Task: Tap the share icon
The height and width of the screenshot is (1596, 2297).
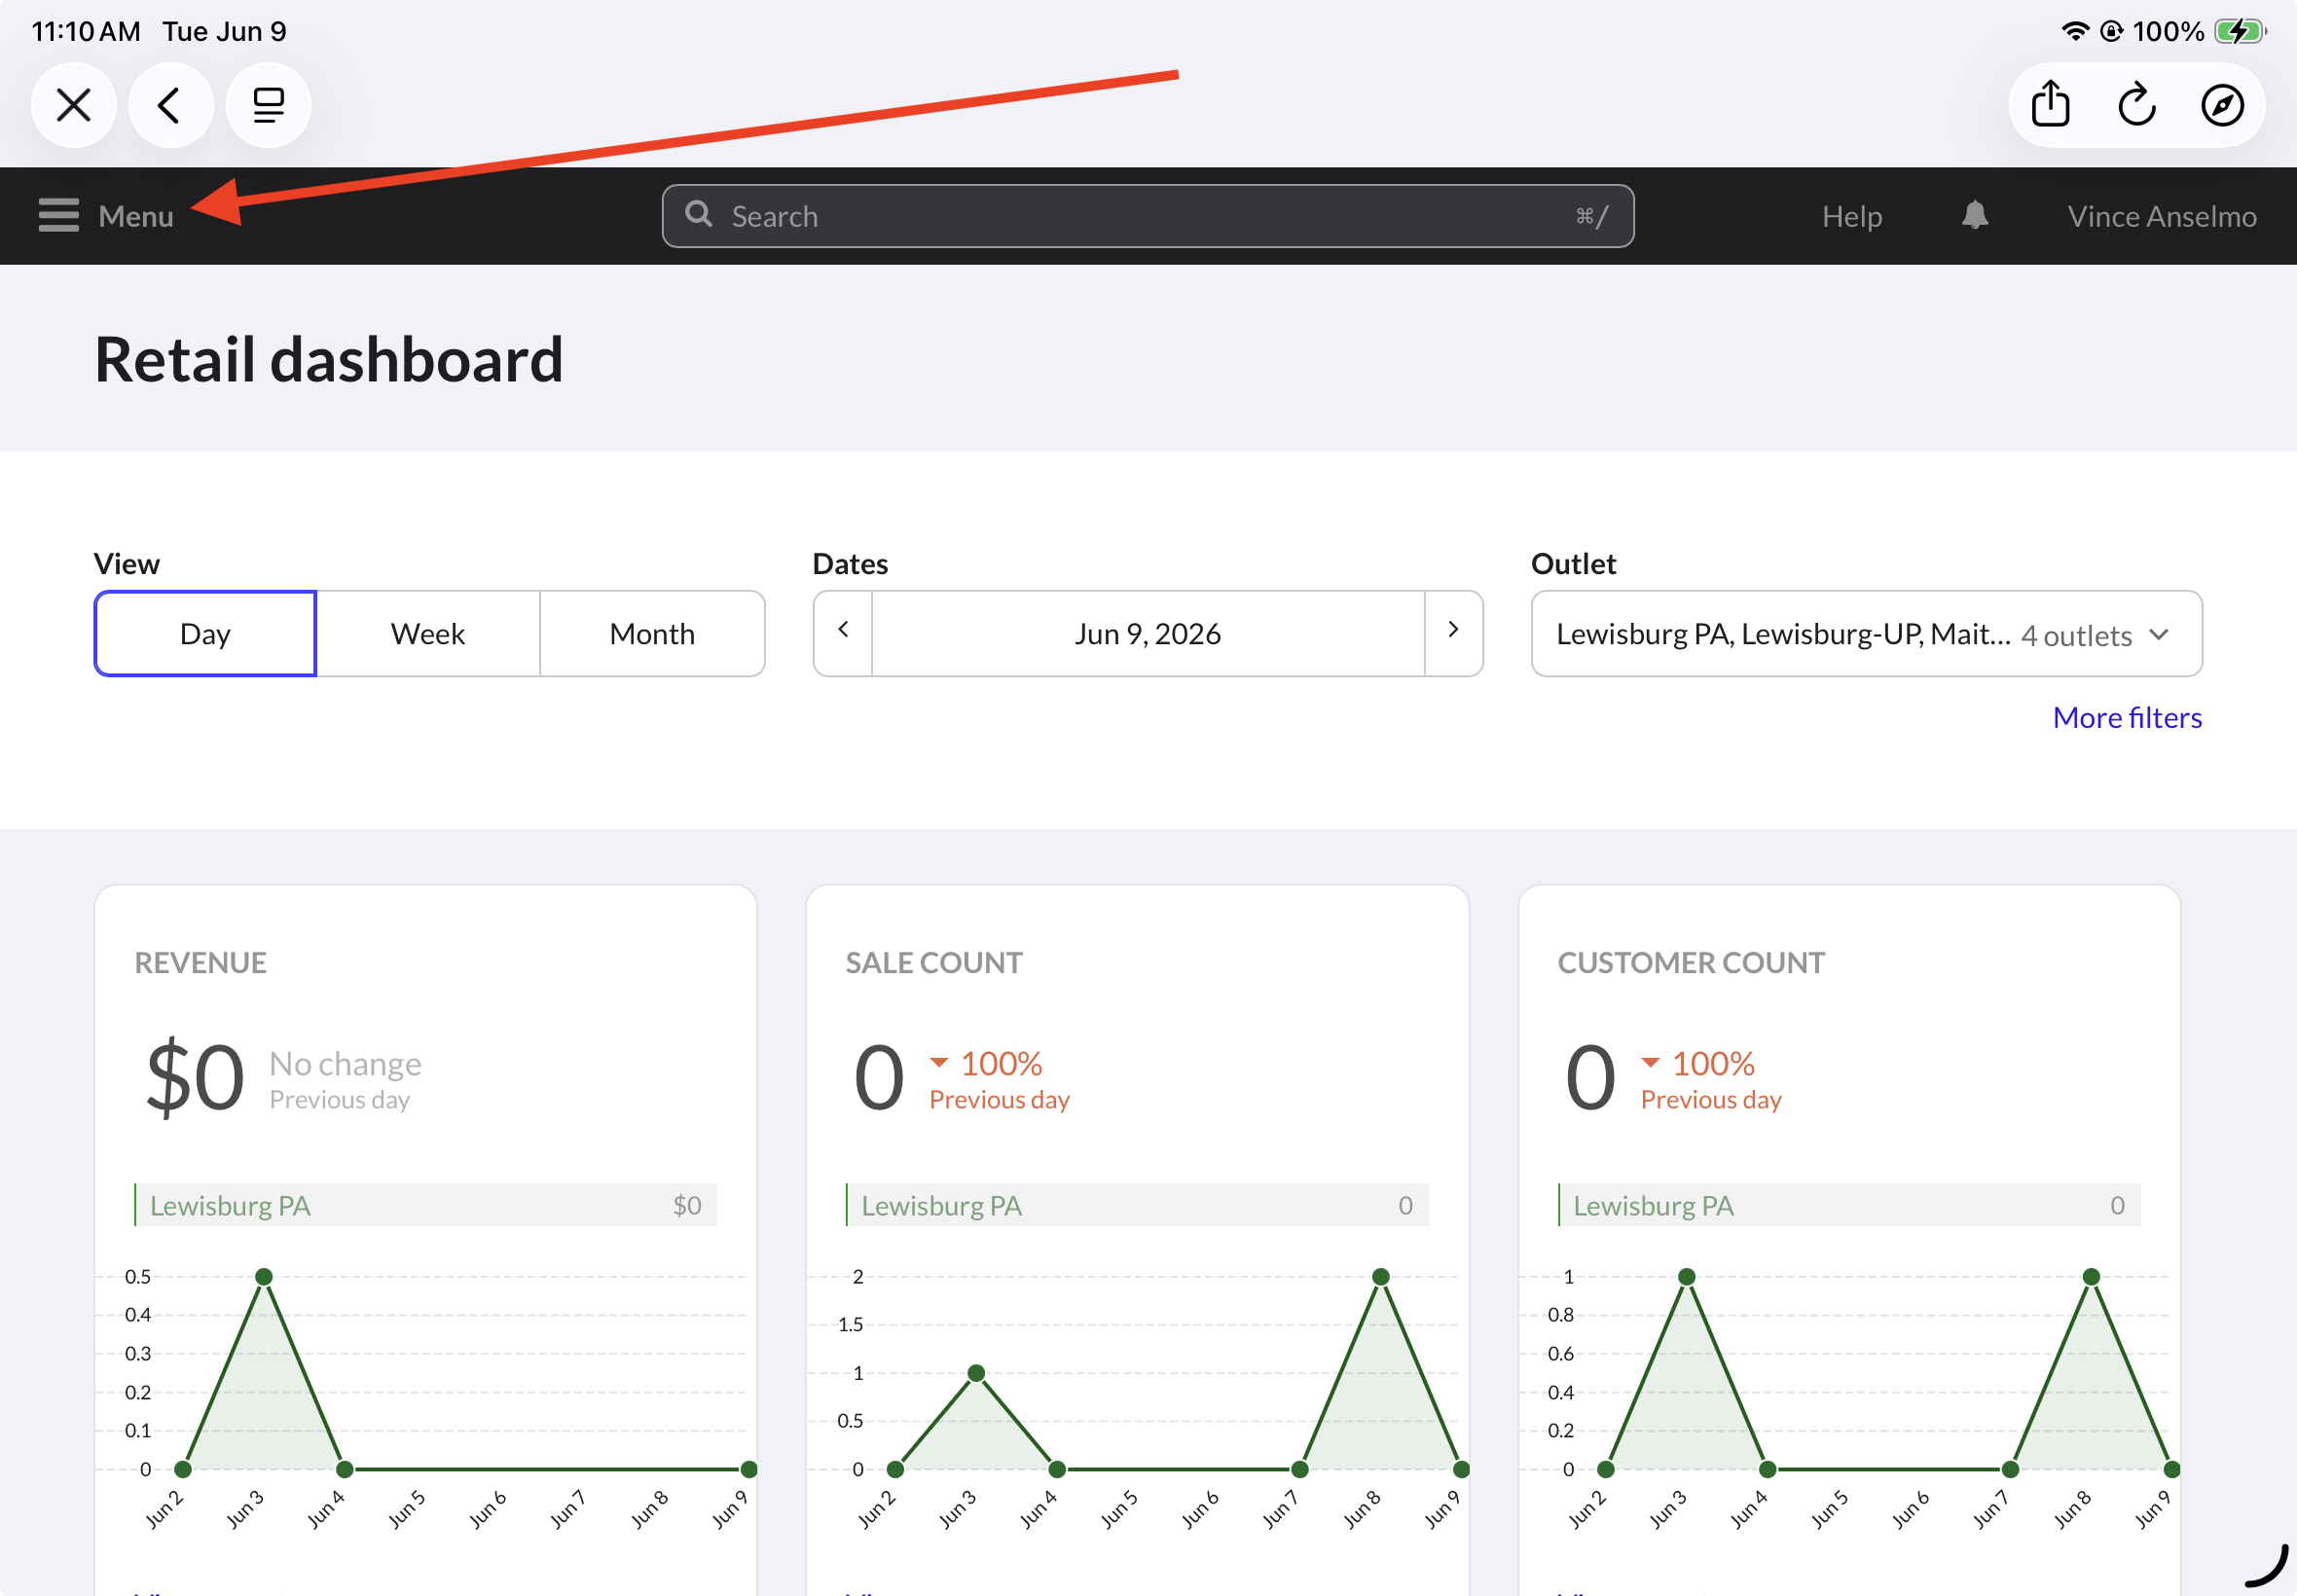Action: [2050, 104]
